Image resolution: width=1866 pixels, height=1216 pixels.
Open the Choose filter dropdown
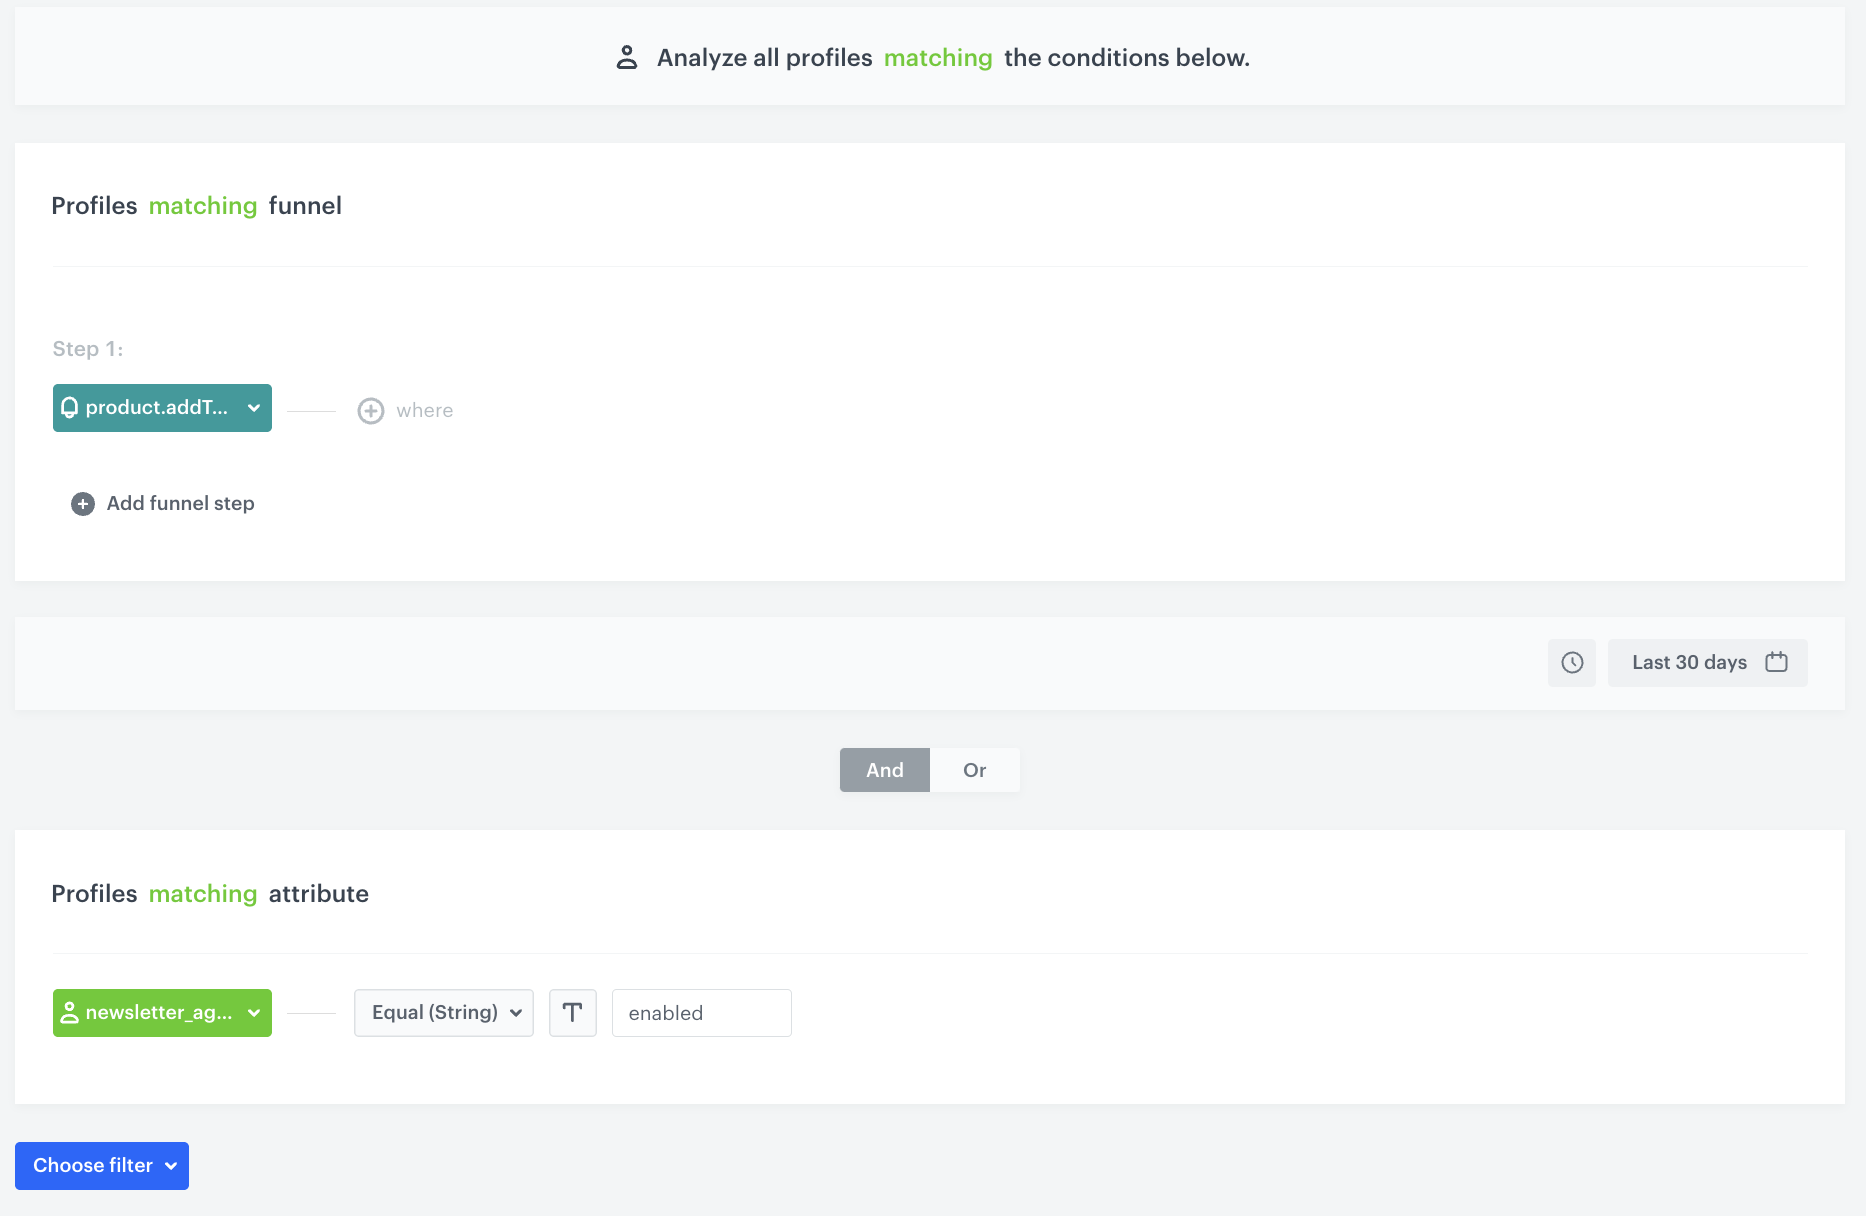101,1165
